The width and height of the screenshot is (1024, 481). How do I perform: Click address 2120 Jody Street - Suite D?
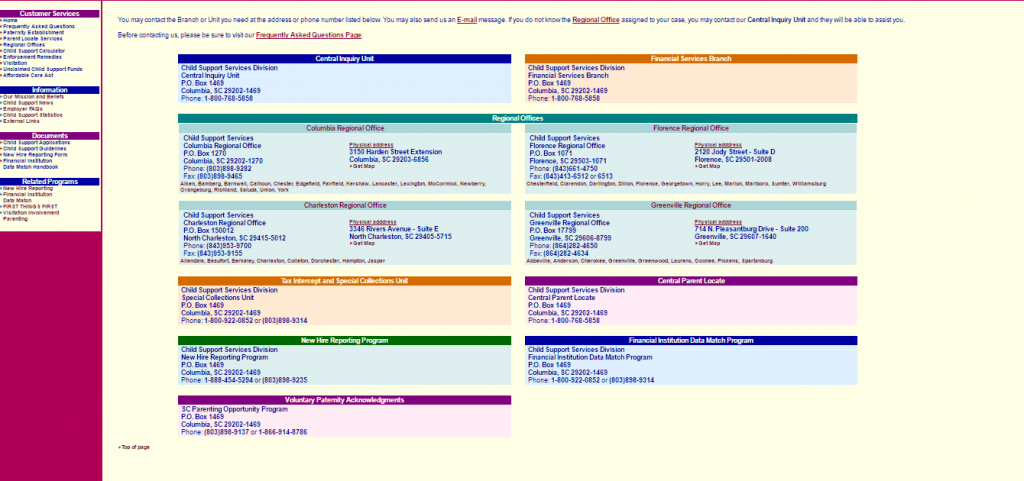click(x=735, y=152)
